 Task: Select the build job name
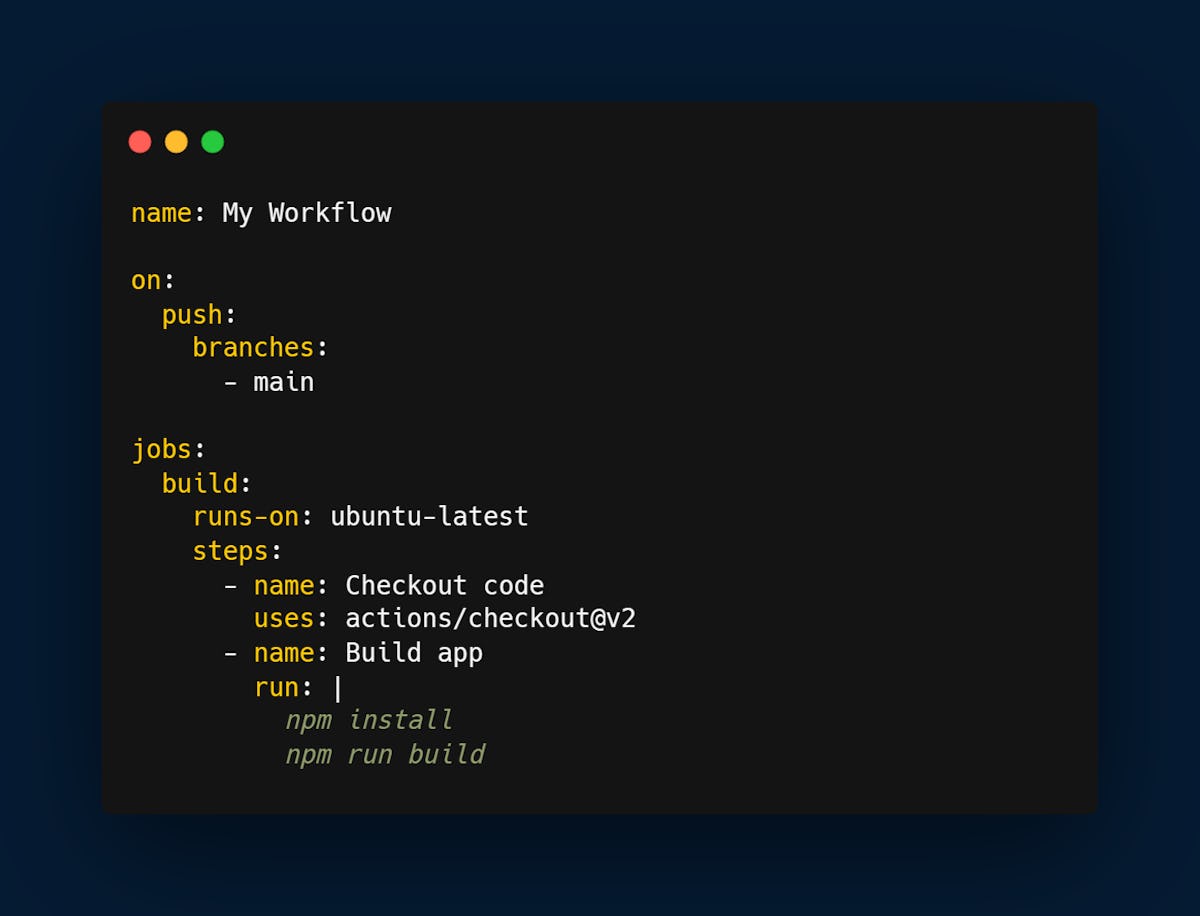(198, 483)
